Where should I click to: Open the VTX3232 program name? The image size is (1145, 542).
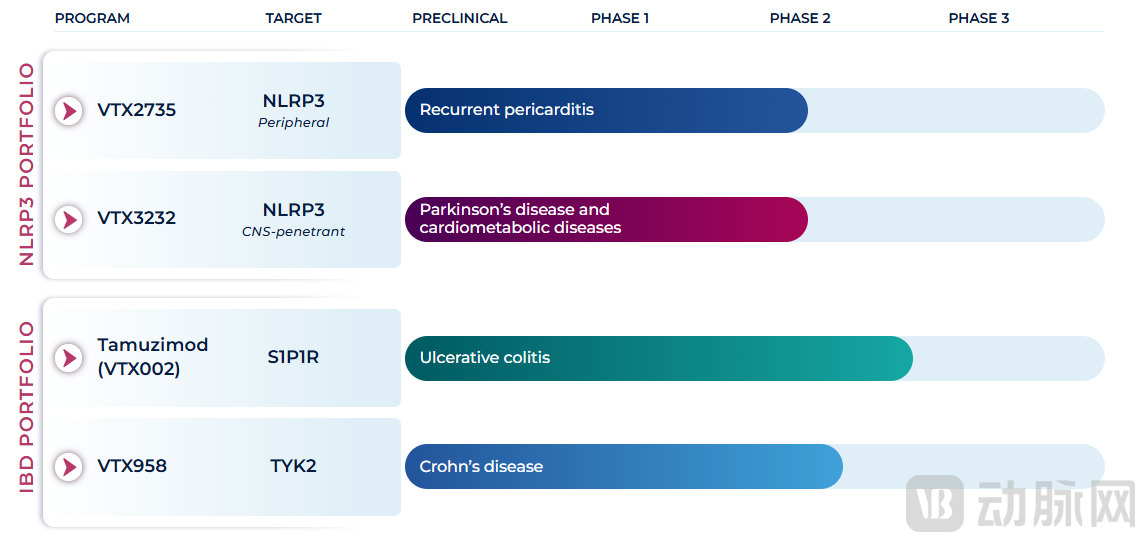[x=137, y=218]
